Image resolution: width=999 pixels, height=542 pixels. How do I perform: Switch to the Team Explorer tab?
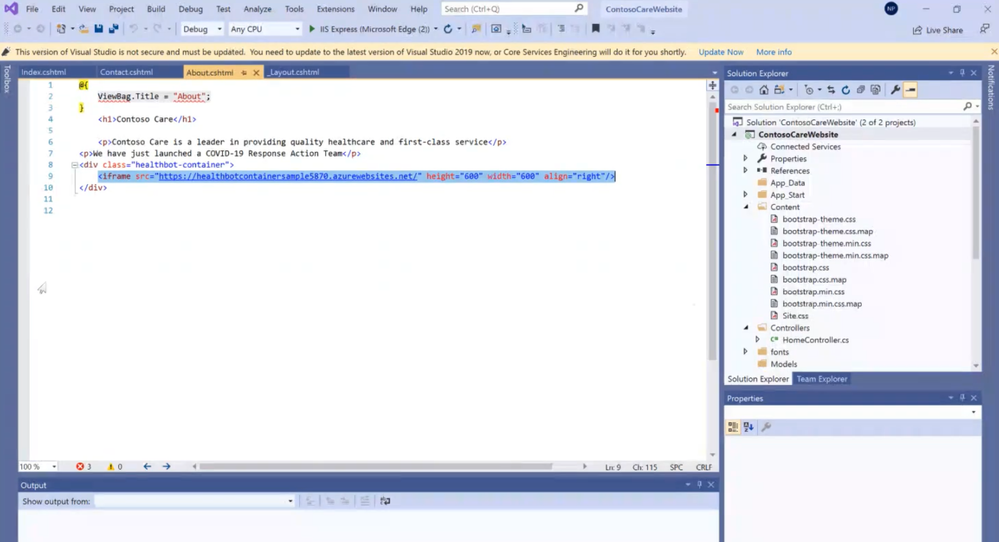pos(822,379)
